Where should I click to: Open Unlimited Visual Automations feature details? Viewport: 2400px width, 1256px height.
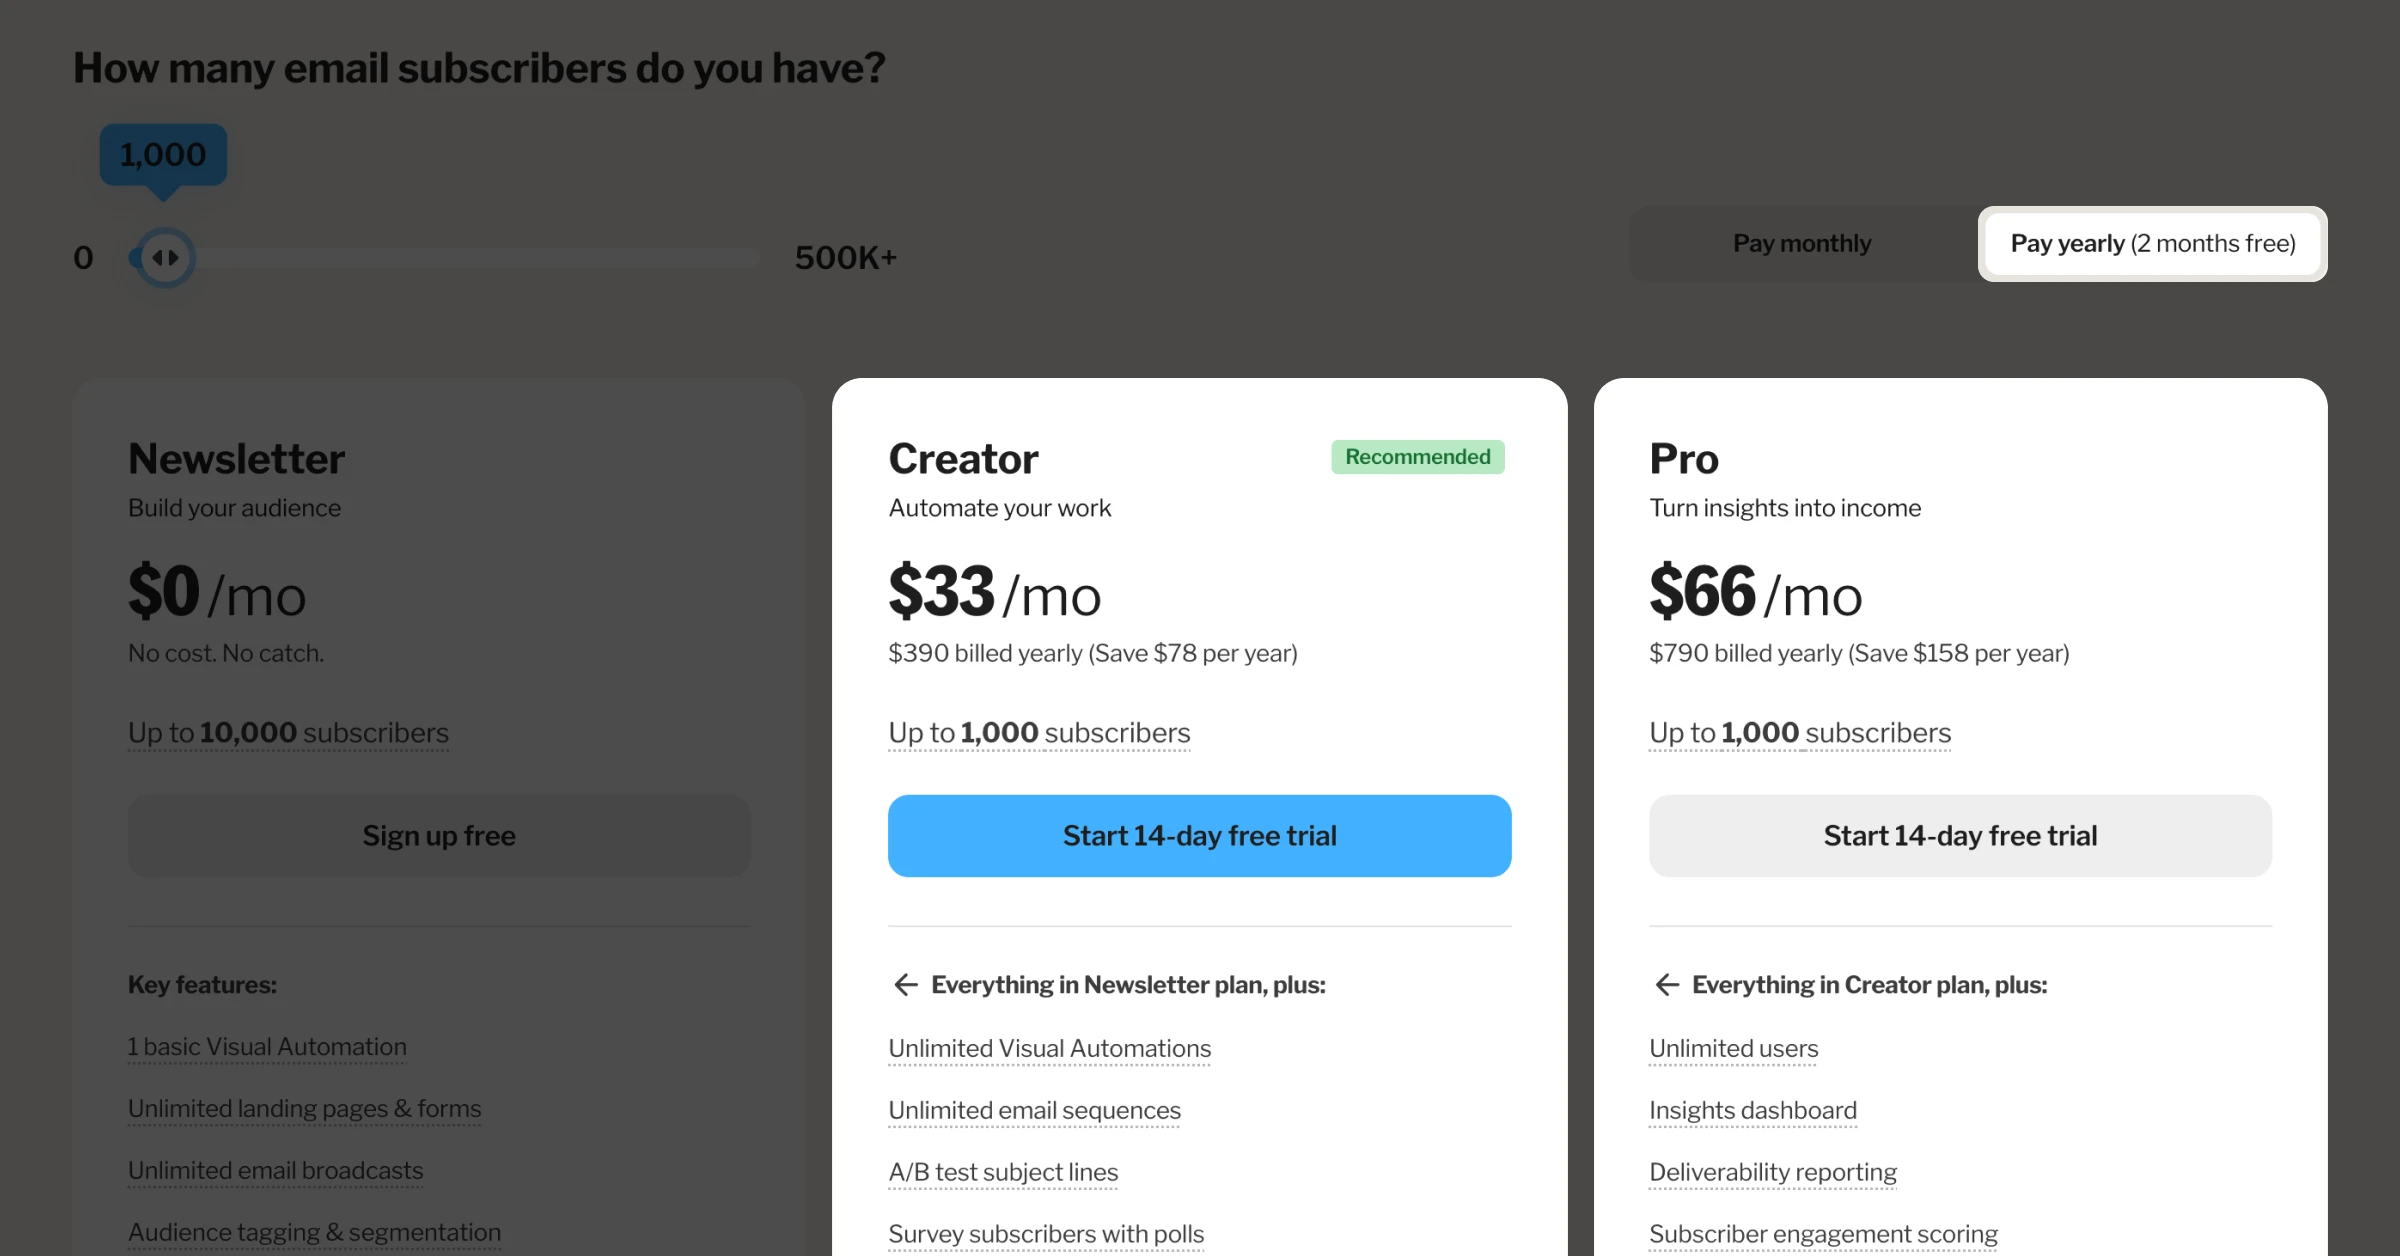[x=1049, y=1048]
